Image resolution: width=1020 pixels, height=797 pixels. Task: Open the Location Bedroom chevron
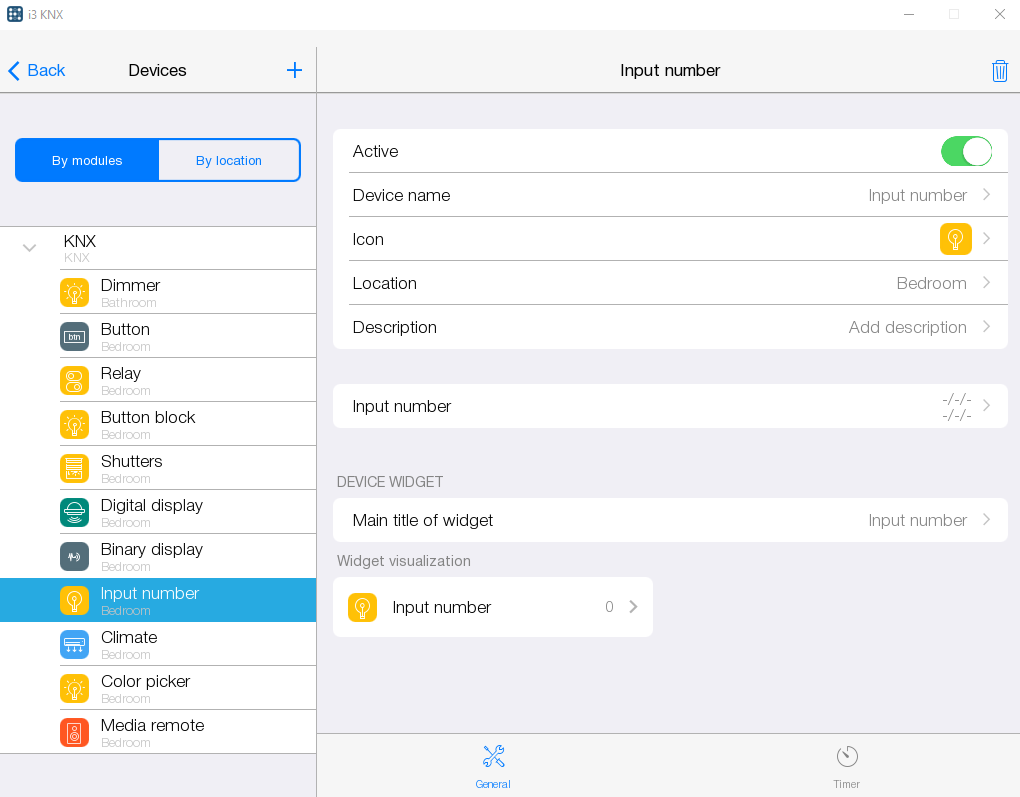pos(986,283)
